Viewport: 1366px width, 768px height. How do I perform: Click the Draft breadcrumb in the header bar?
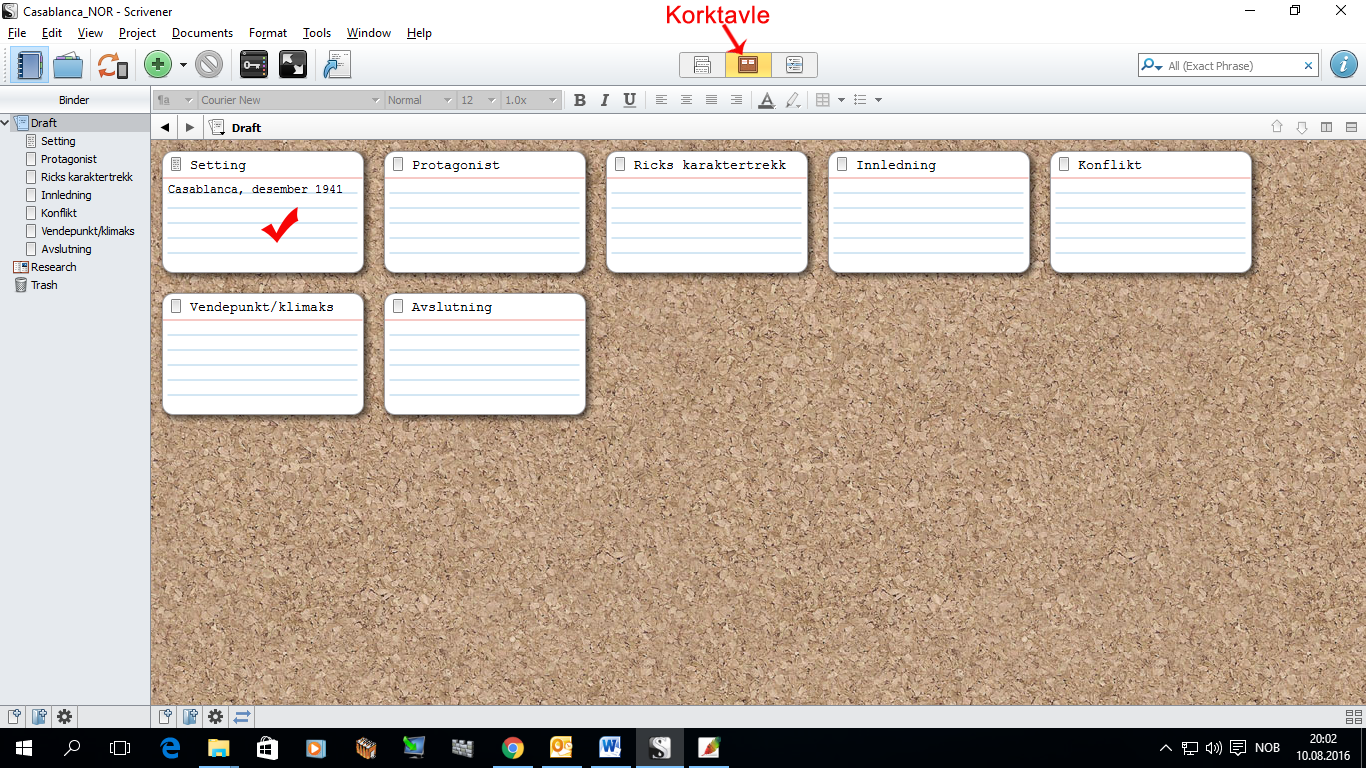[244, 127]
